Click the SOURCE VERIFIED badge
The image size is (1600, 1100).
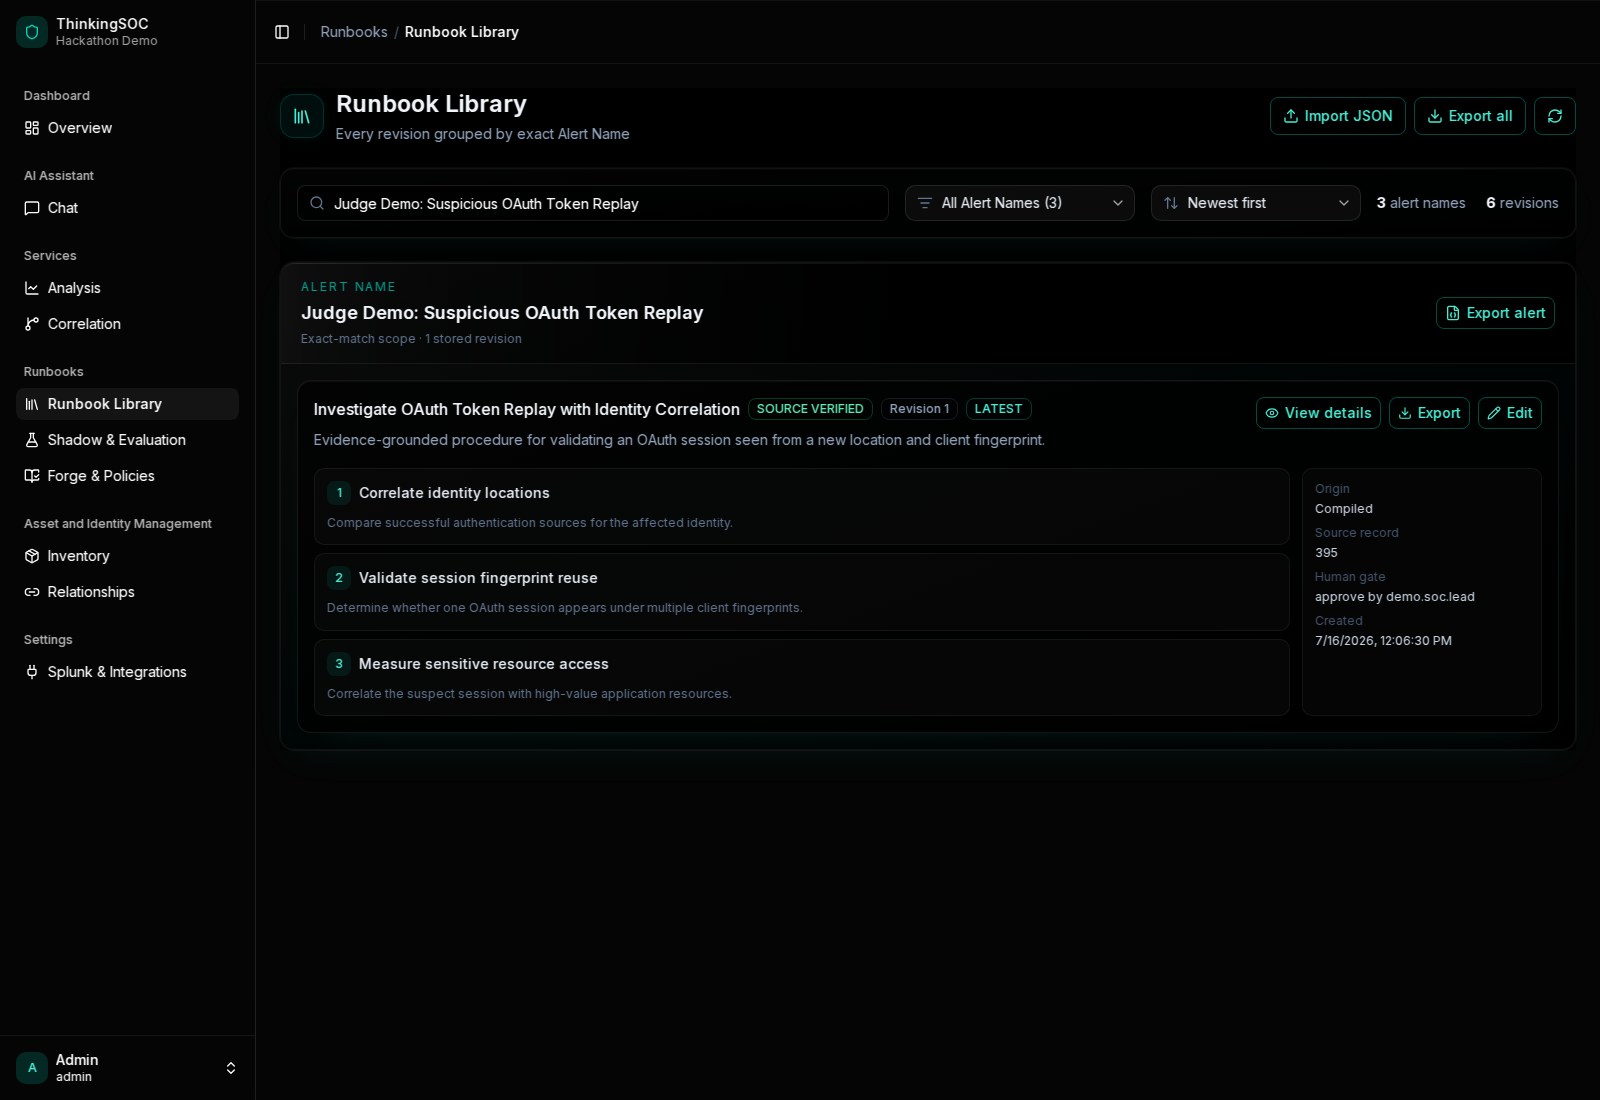pos(810,409)
